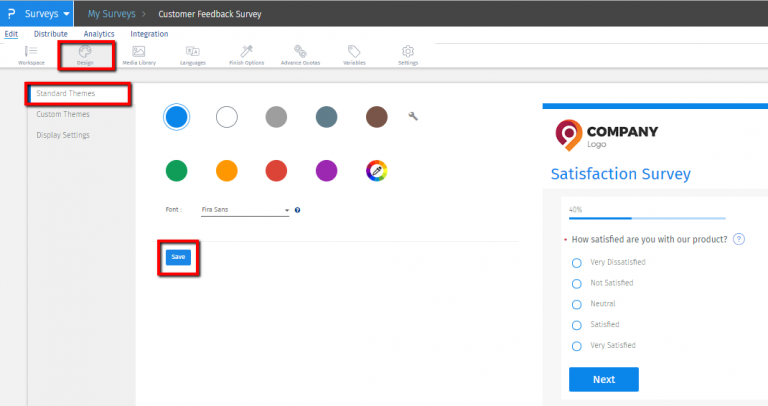
Task: Open the Variables tag icon
Action: click(x=354, y=52)
